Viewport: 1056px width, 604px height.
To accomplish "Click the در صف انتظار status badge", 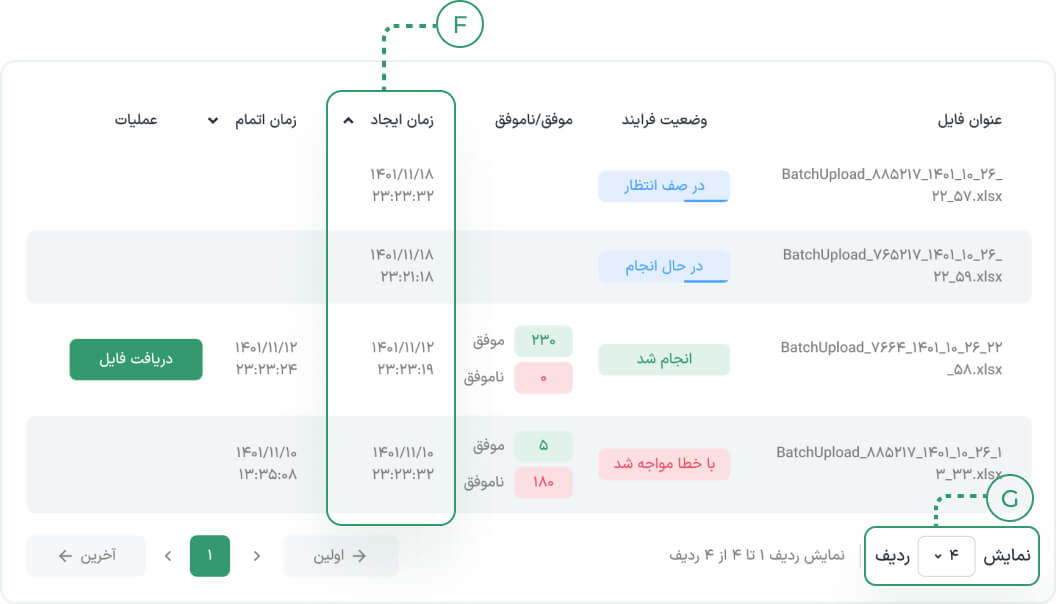I will [x=664, y=186].
